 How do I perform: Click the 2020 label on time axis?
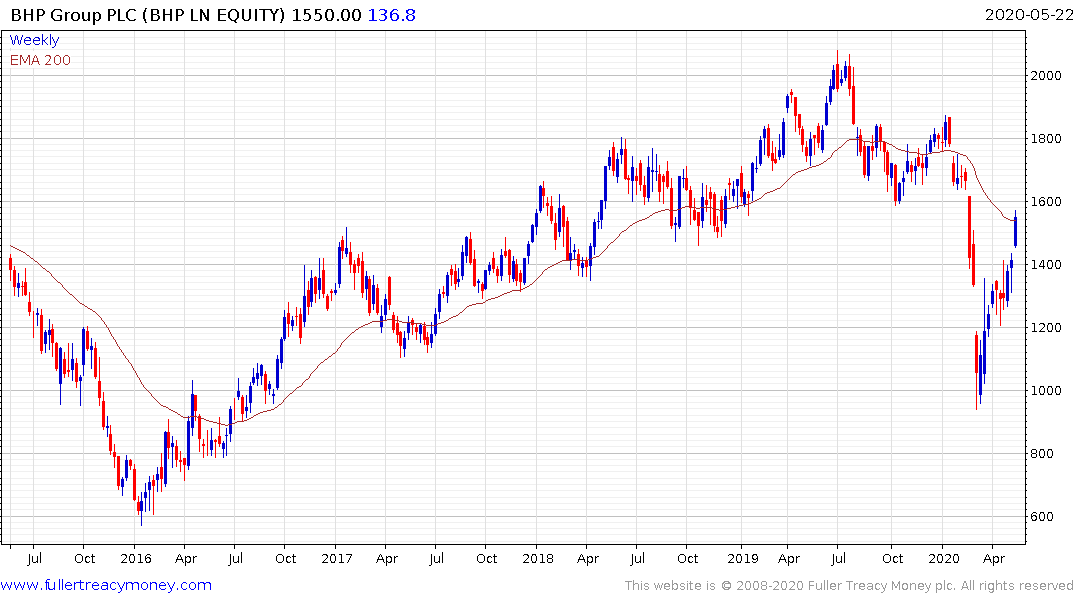pos(944,558)
